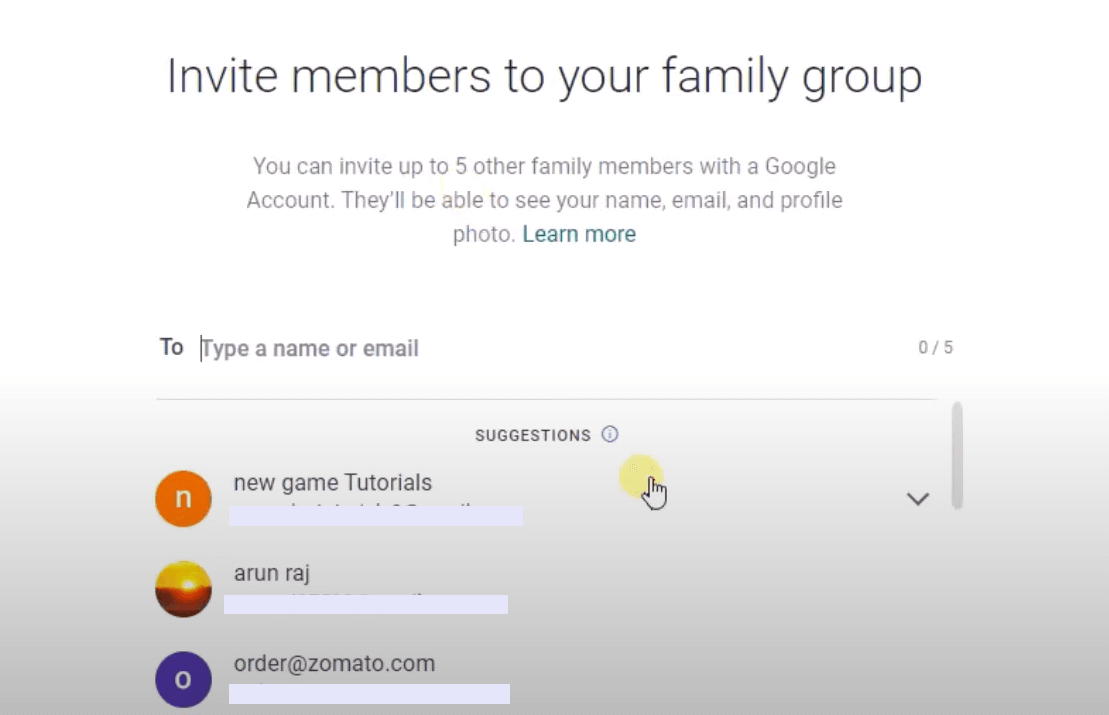Click the info icon beside SUGGESTIONS
The image size is (1109, 715).
[610, 435]
